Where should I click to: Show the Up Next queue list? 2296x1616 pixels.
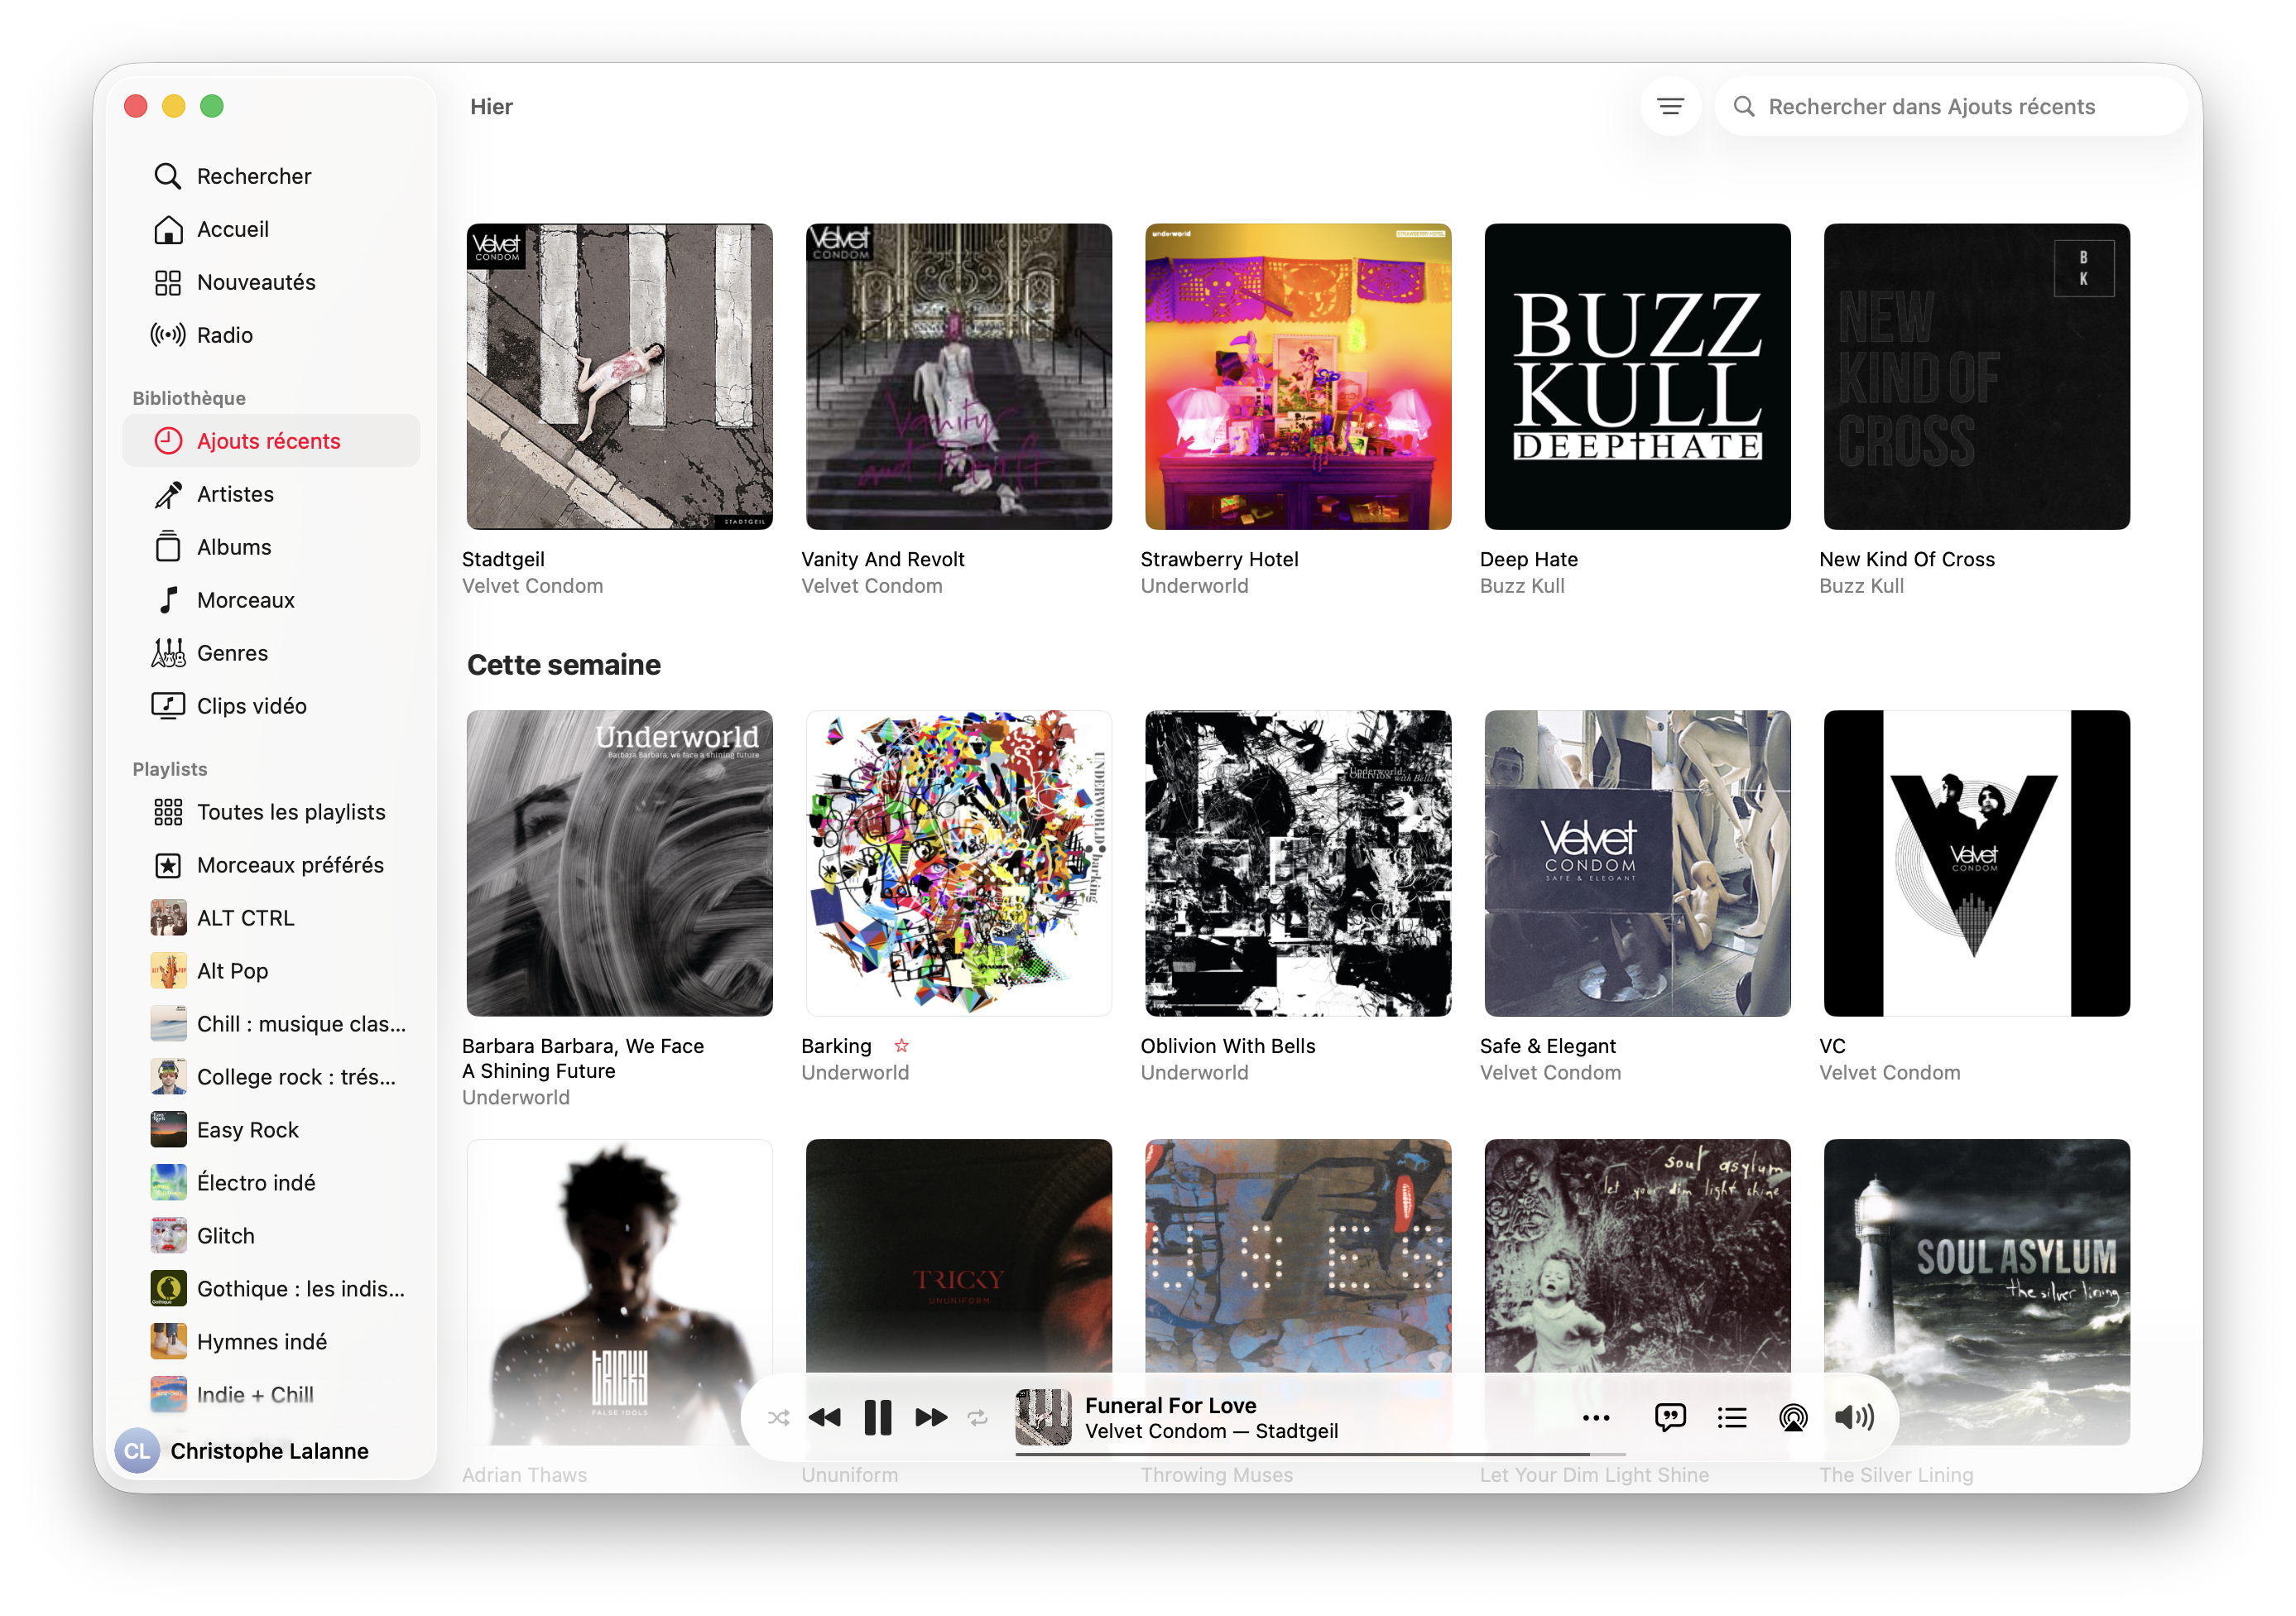(x=1732, y=1417)
